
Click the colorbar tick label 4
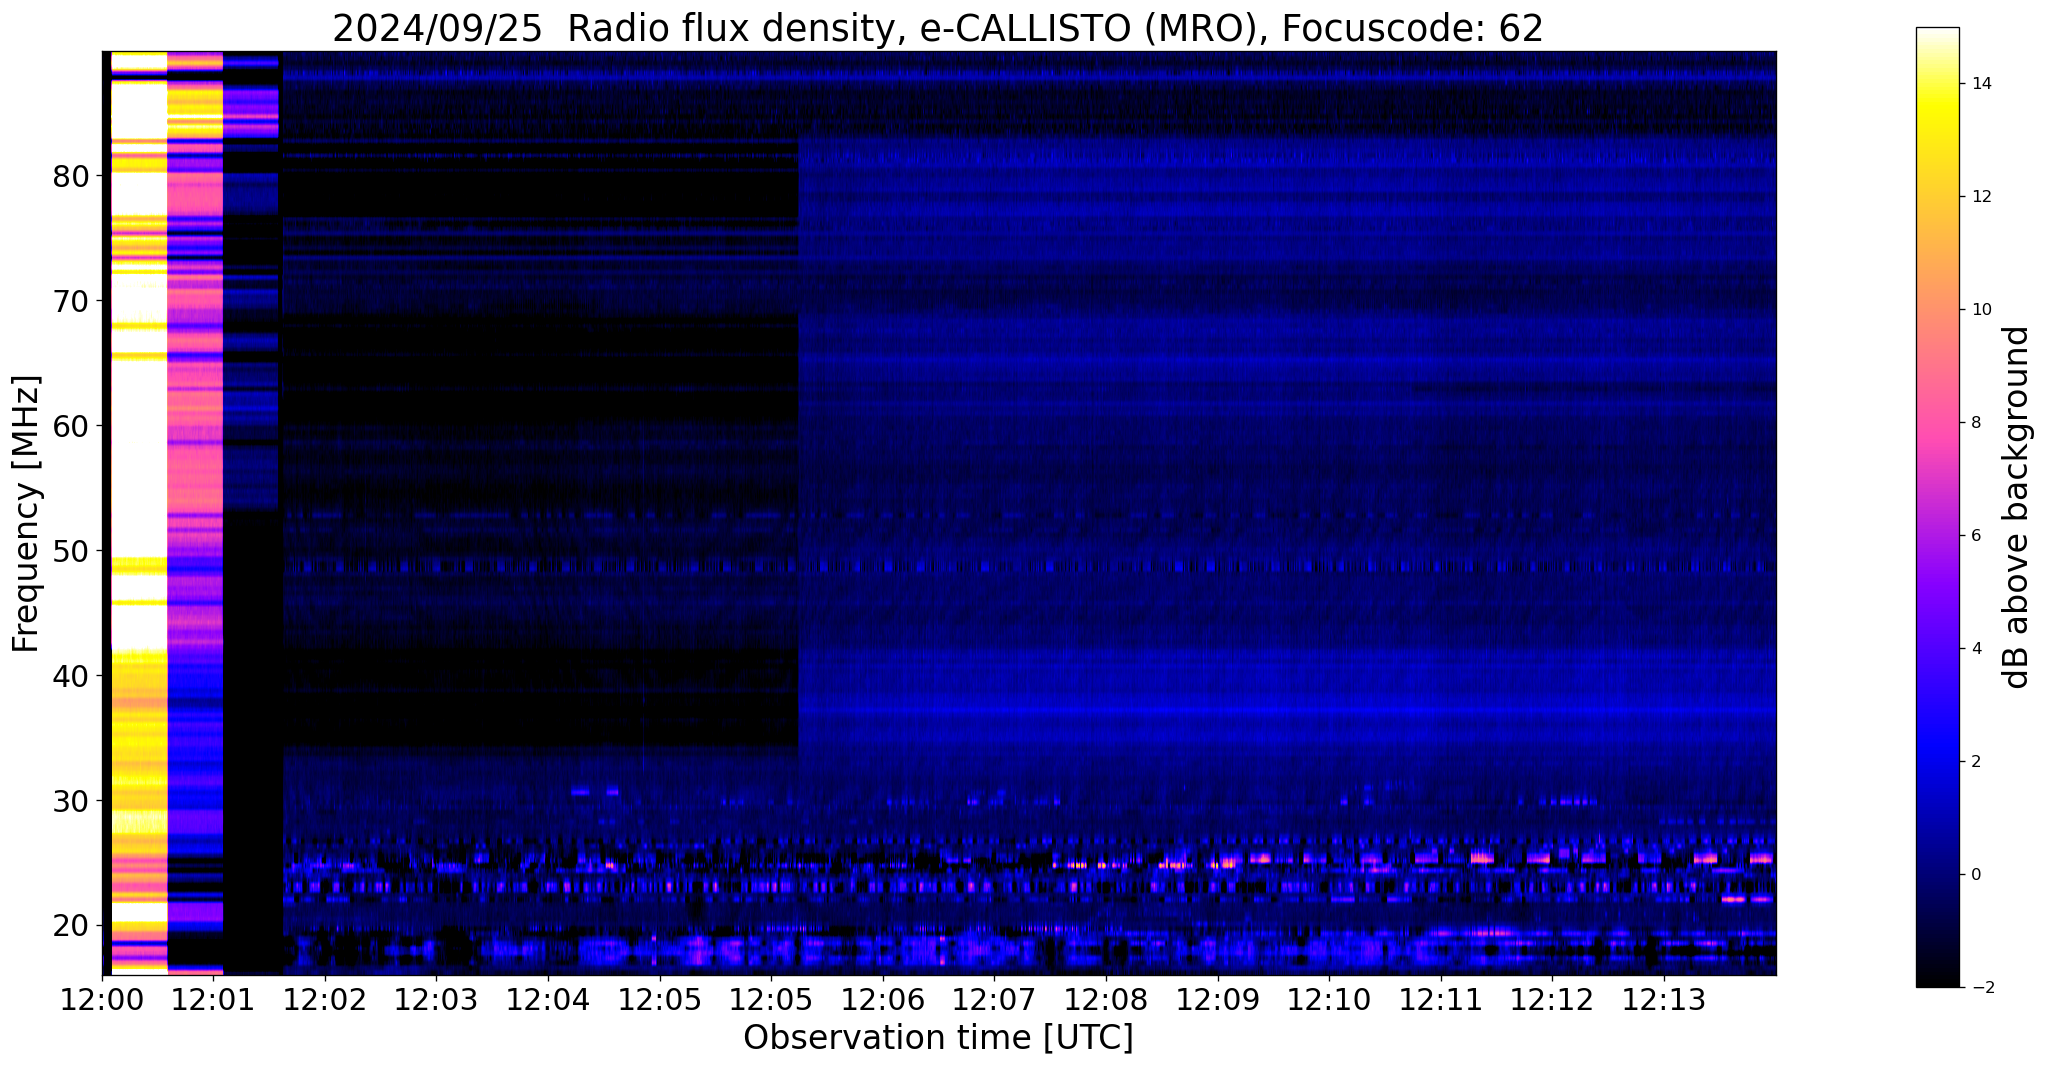1976,649
